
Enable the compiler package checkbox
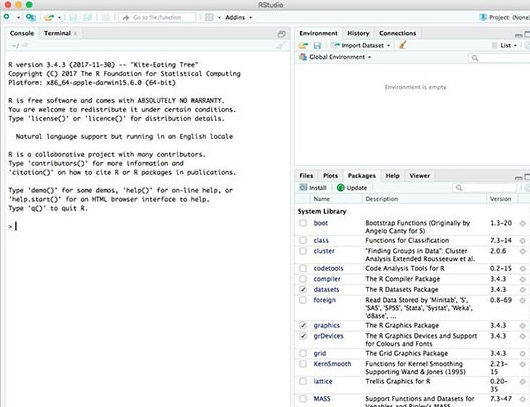point(303,279)
